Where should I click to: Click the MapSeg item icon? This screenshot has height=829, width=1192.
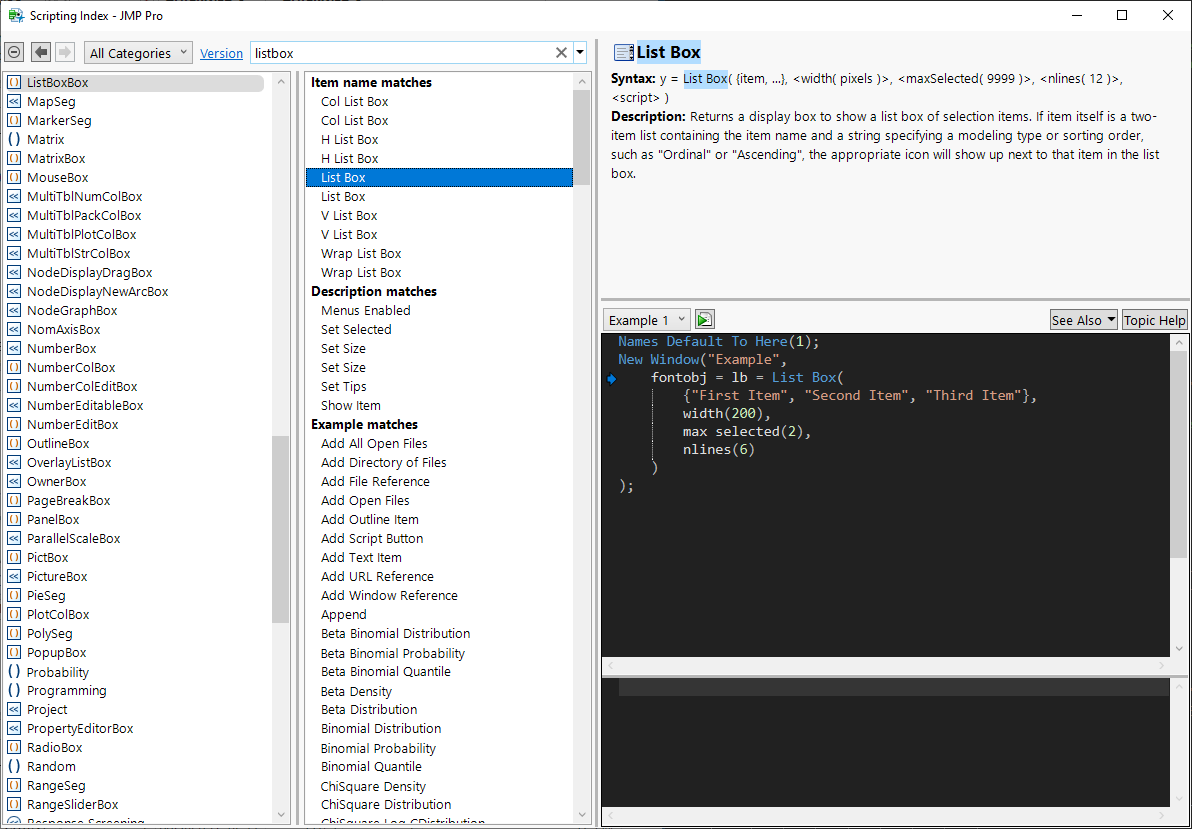[x=14, y=101]
